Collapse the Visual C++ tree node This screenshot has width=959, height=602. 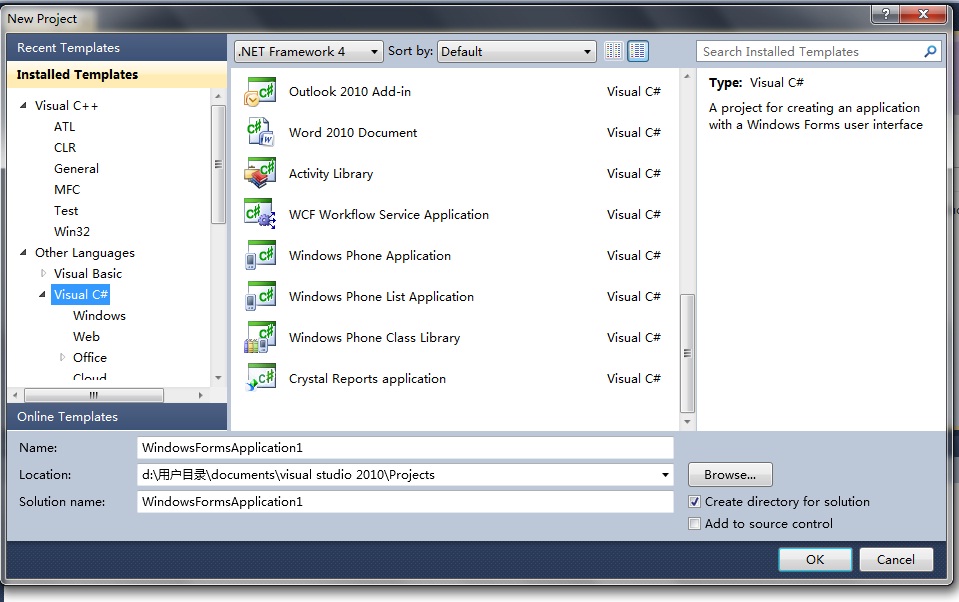23,106
